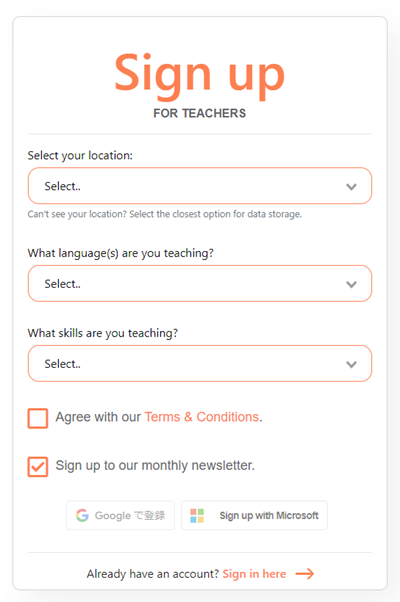400x602 pixels.
Task: Sign up using the Google button
Action: point(121,515)
